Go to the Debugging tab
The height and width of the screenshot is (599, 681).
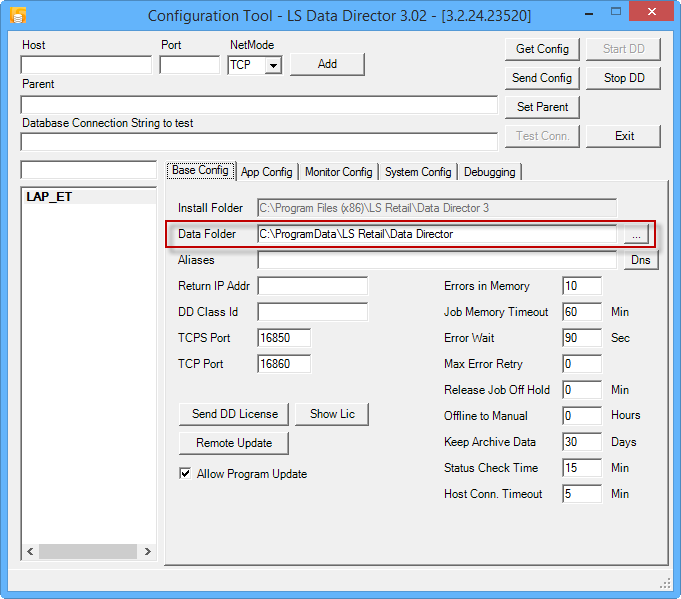pyautogui.click(x=489, y=172)
